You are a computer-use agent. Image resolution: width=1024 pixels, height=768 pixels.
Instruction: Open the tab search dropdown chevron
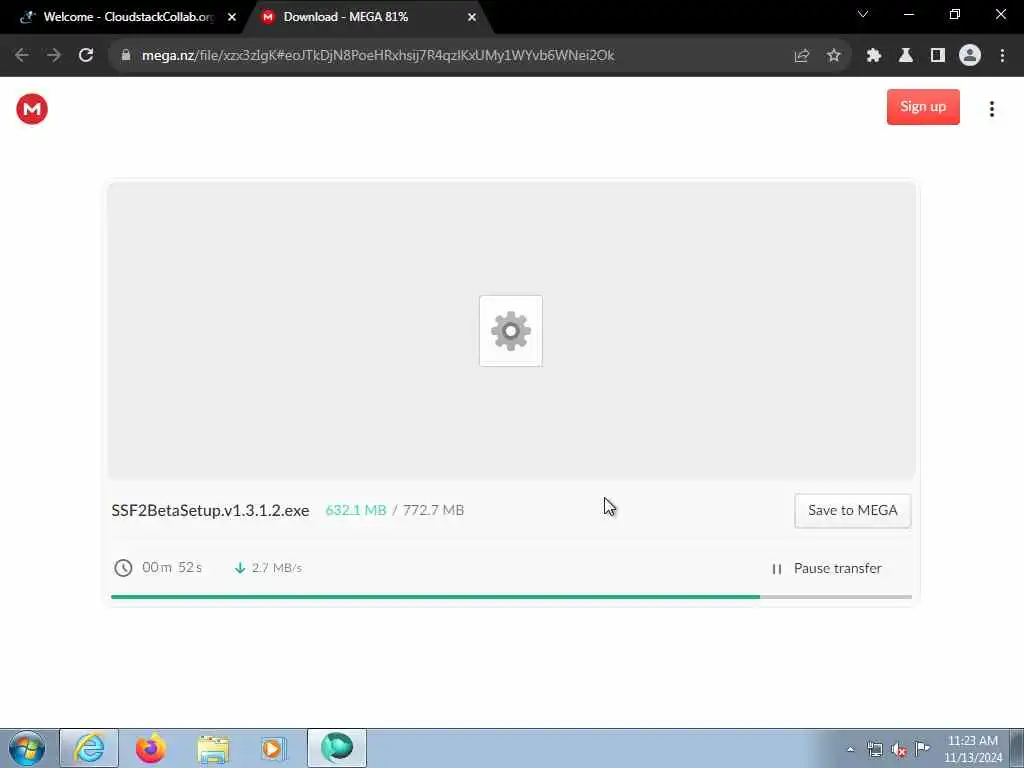tap(863, 14)
